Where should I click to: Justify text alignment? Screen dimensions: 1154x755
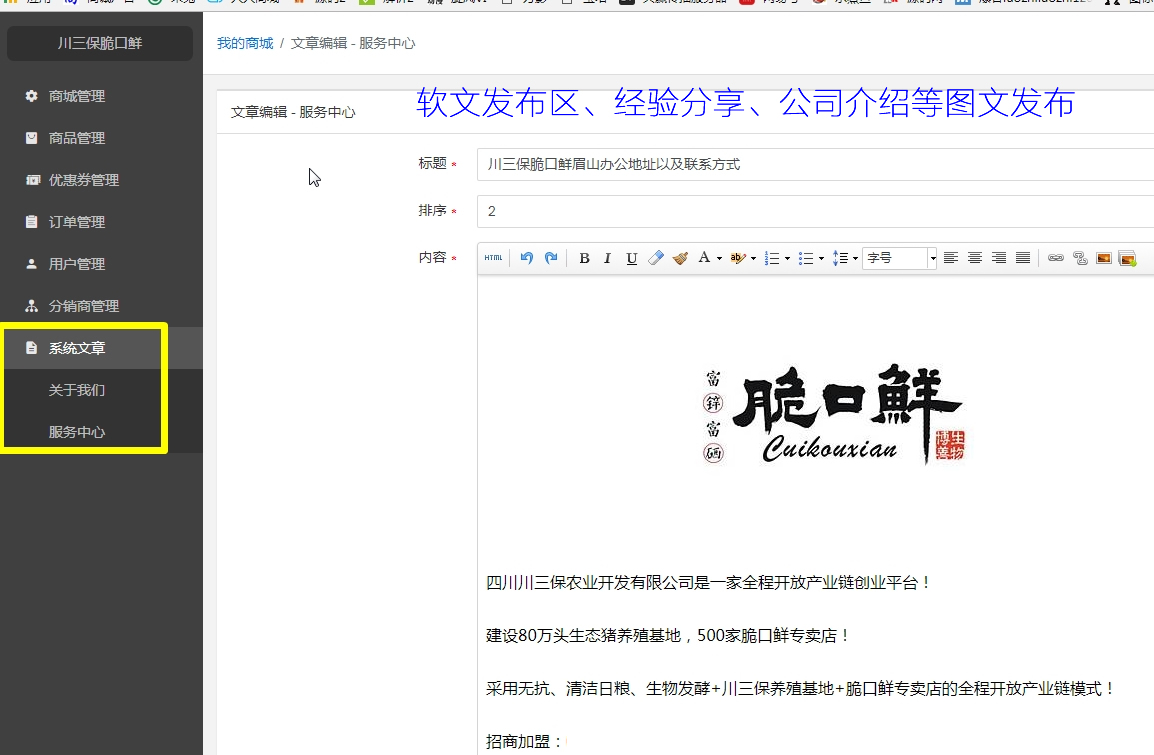1023,258
